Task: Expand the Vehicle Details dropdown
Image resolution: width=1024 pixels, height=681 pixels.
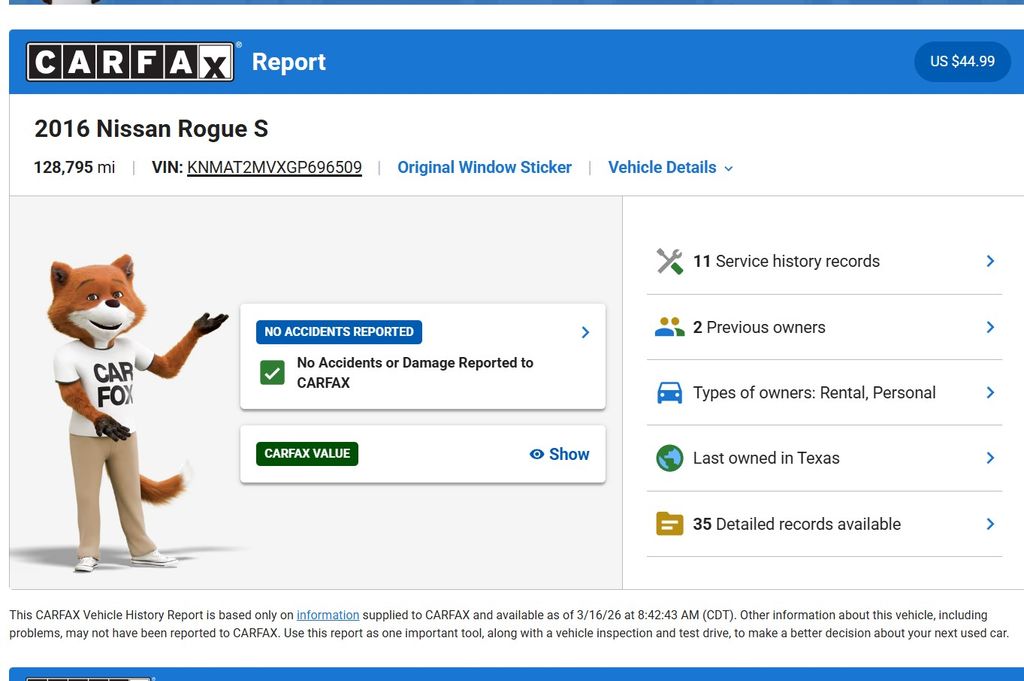Action: [670, 168]
